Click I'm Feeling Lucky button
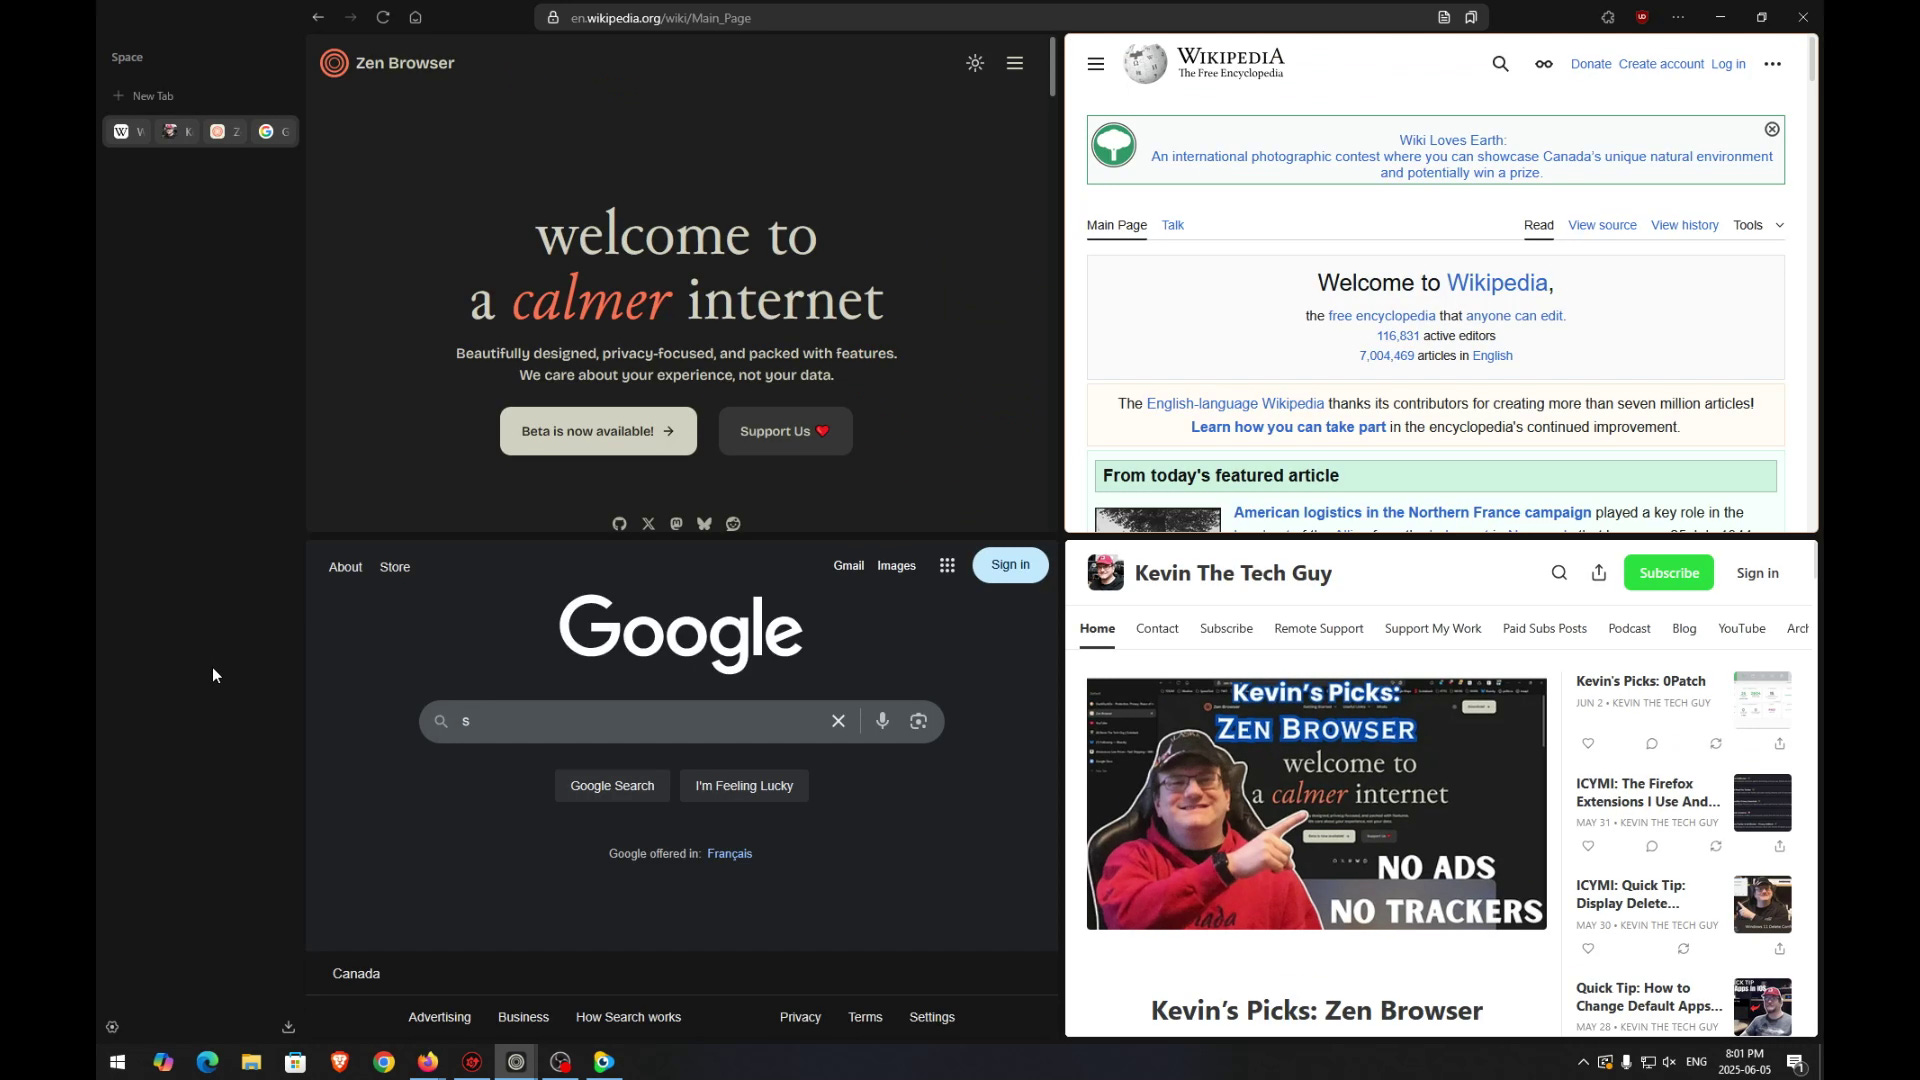1920x1080 pixels. (744, 786)
